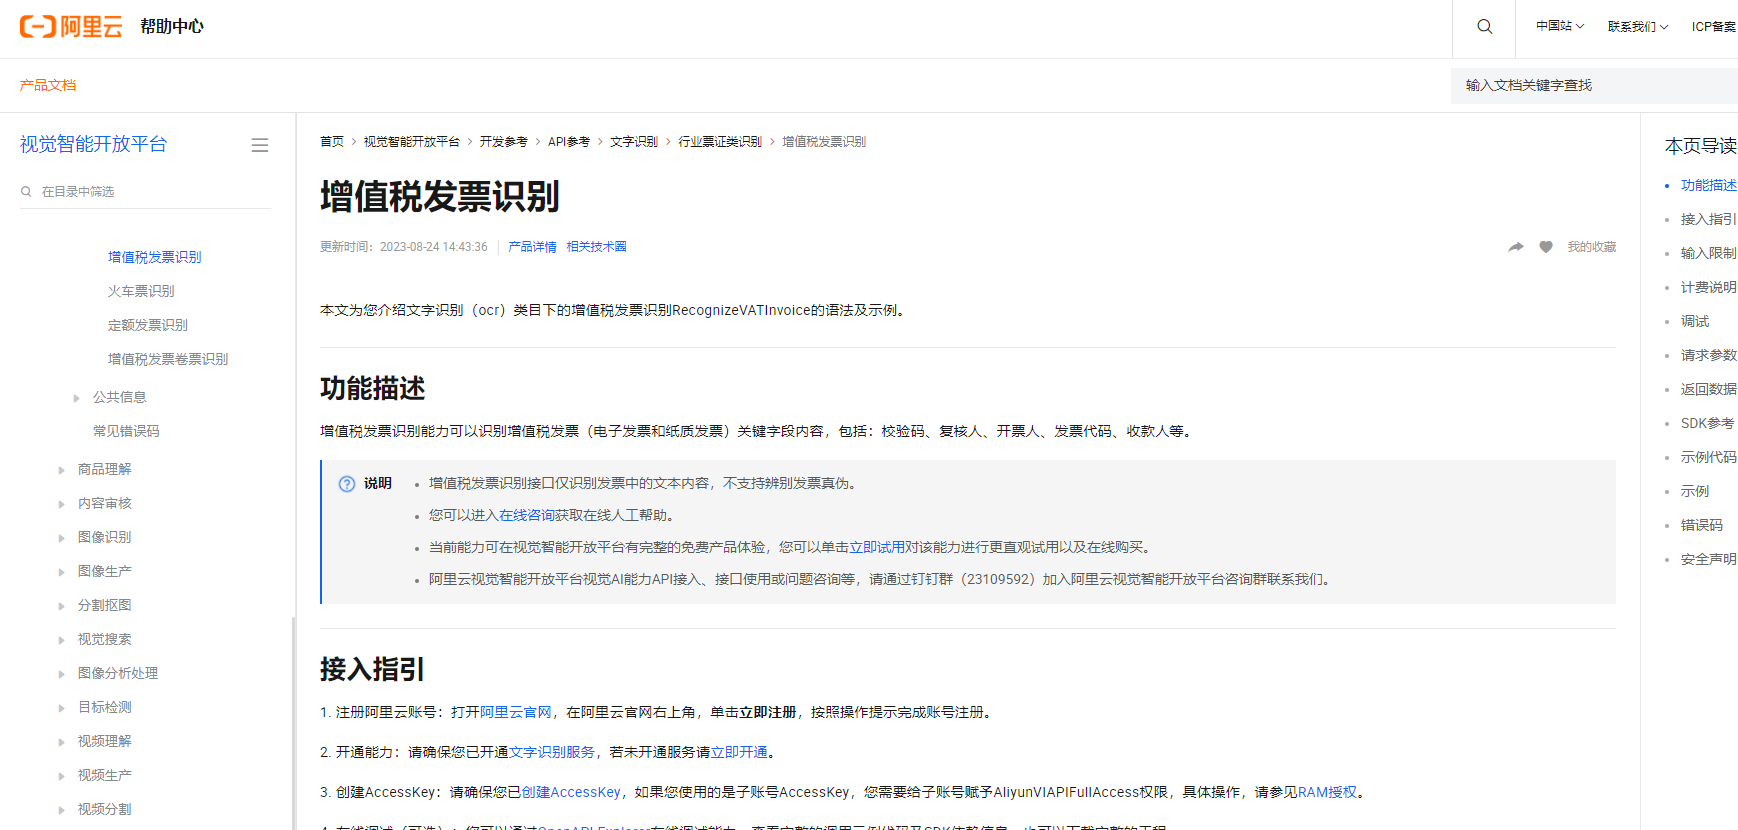Focus the 在目录中筛选 filter field
The width and height of the screenshot is (1738, 830).
(x=146, y=192)
